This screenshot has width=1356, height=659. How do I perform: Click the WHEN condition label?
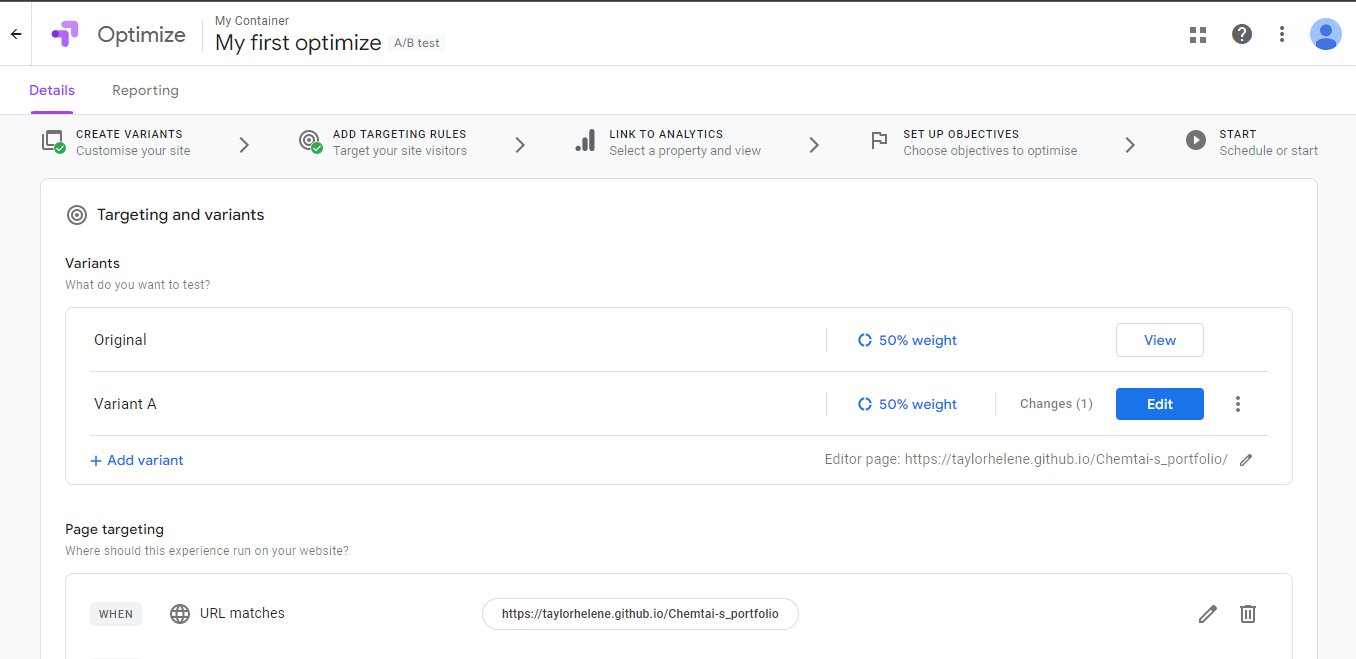point(116,614)
